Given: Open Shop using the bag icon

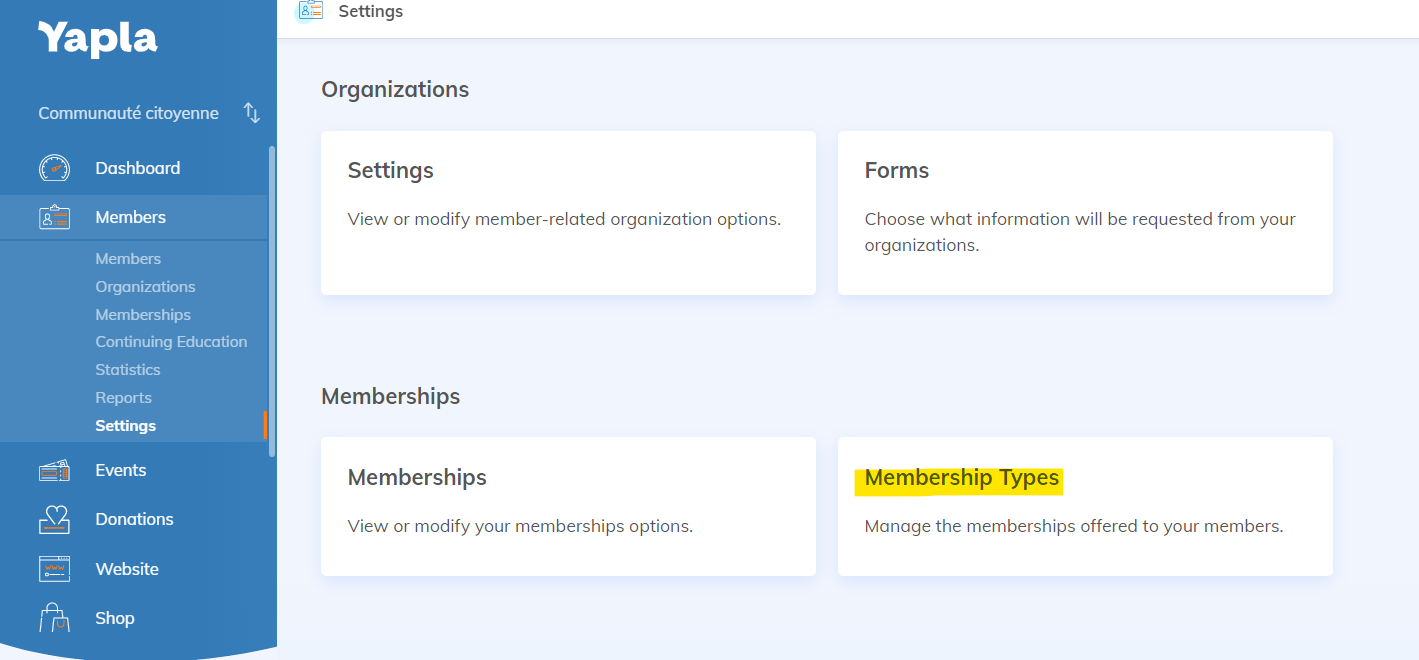Looking at the screenshot, I should tap(53, 617).
